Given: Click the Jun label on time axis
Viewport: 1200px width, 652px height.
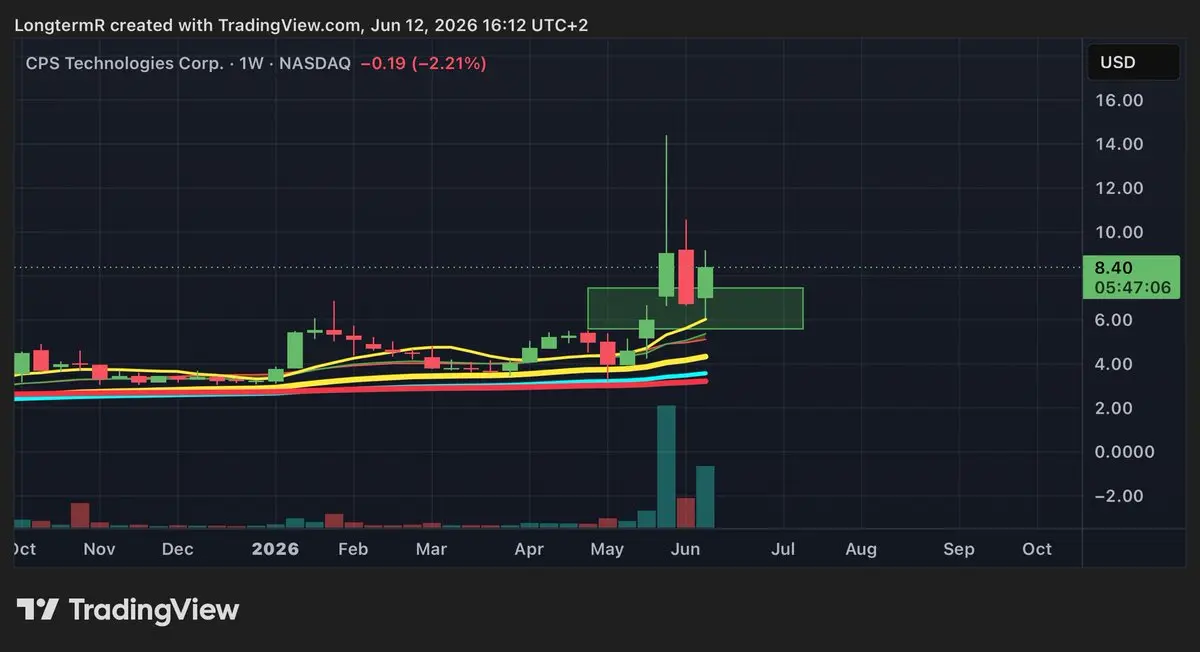Looking at the screenshot, I should pyautogui.click(x=685, y=549).
